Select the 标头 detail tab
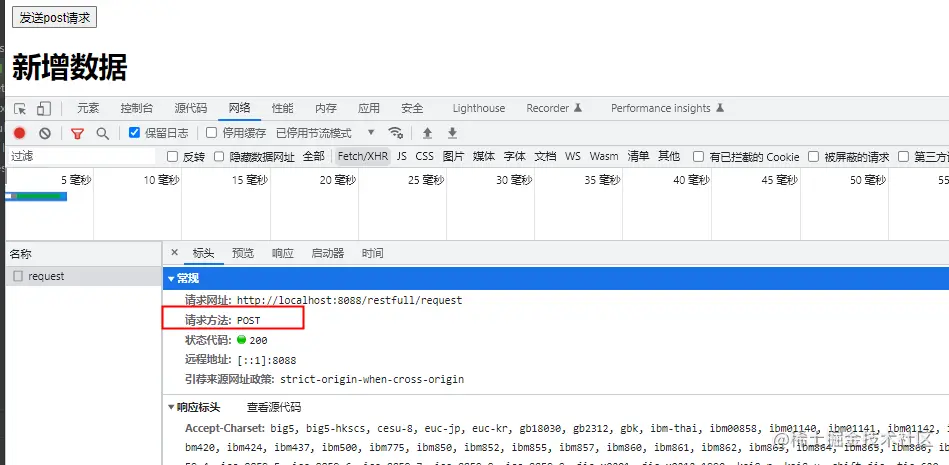Viewport: 949px width, 465px height. tap(203, 253)
